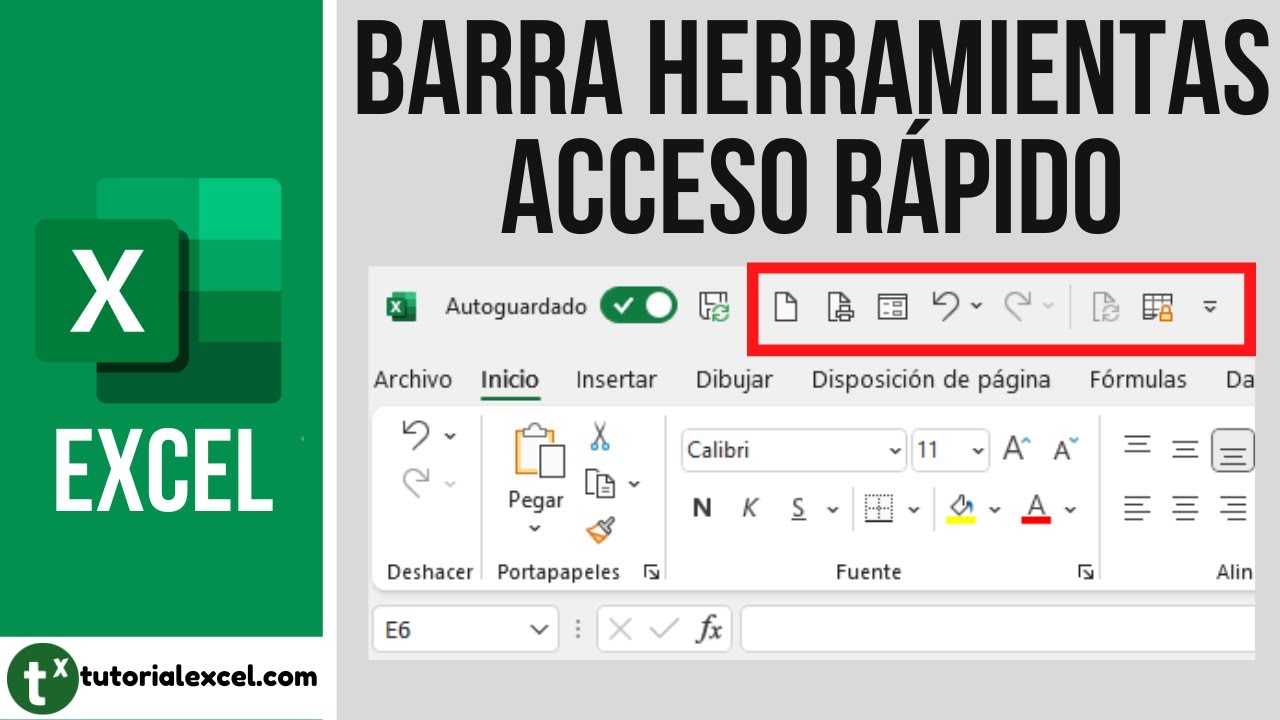Toggle Autoguardado off
Screen dimensions: 1280x720
[x=640, y=306]
